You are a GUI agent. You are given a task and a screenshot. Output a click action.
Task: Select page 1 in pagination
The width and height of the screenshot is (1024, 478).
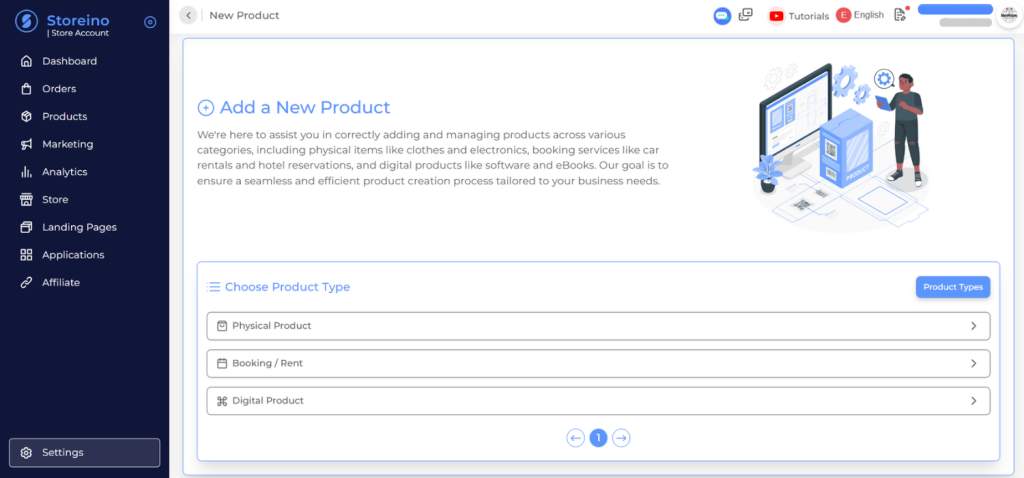(x=598, y=438)
